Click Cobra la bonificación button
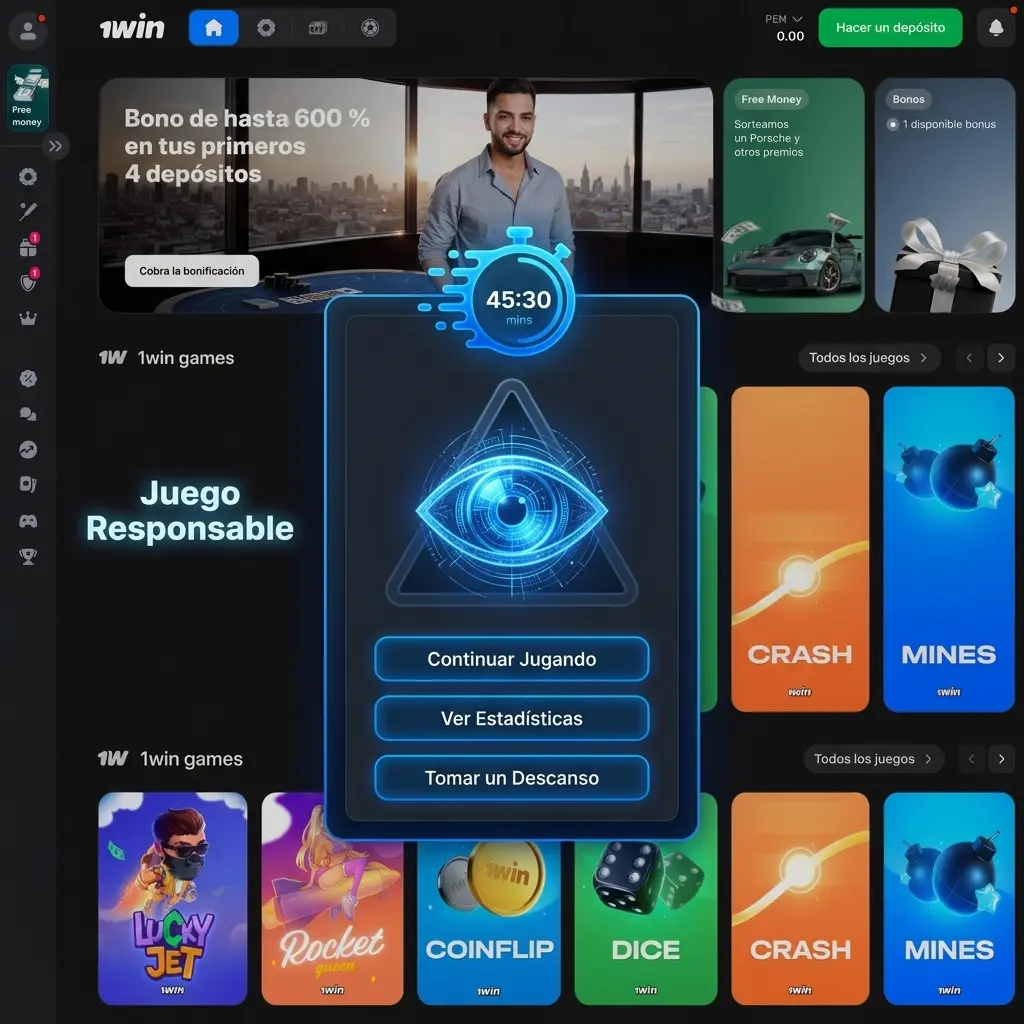 point(192,271)
